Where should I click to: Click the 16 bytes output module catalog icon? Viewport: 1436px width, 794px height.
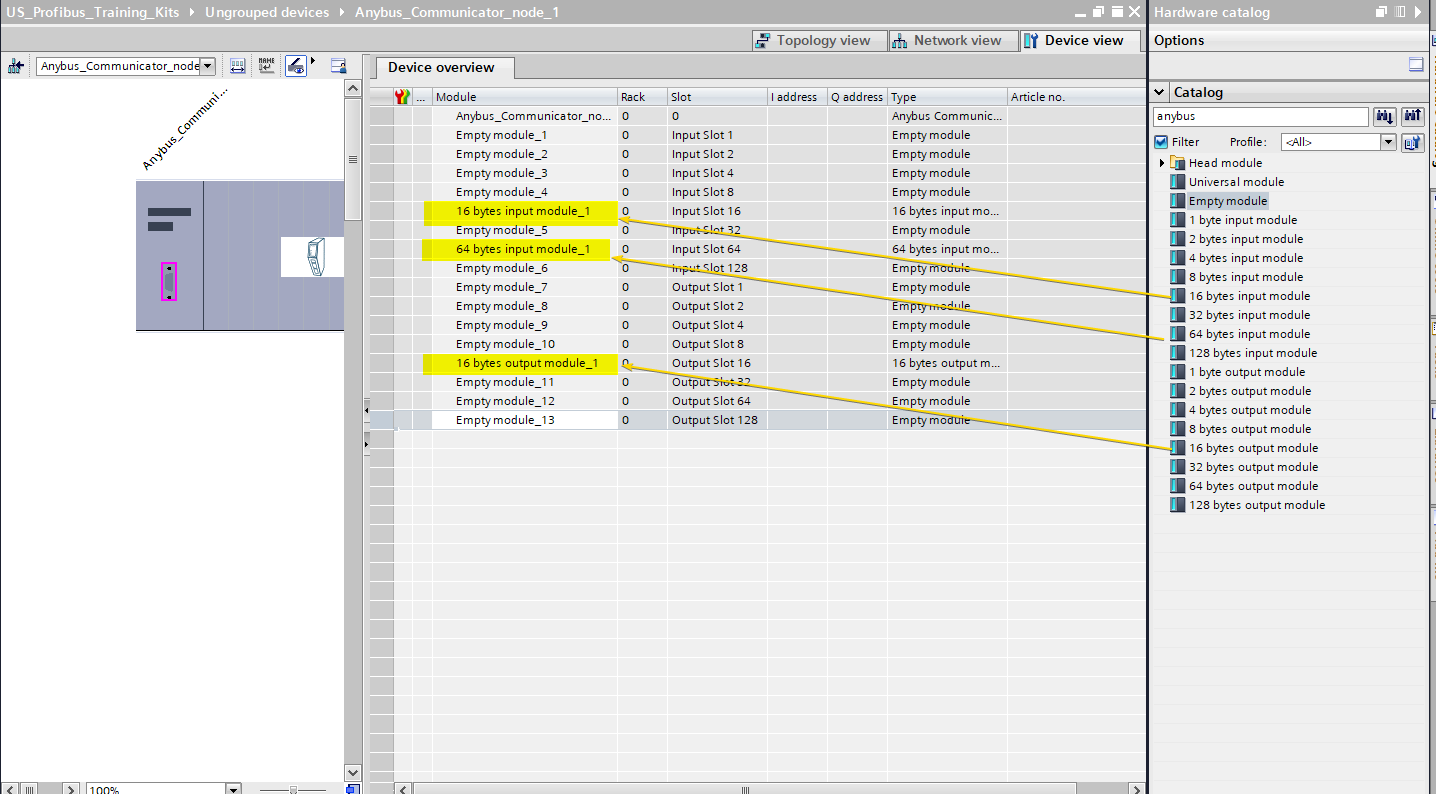(x=1178, y=448)
